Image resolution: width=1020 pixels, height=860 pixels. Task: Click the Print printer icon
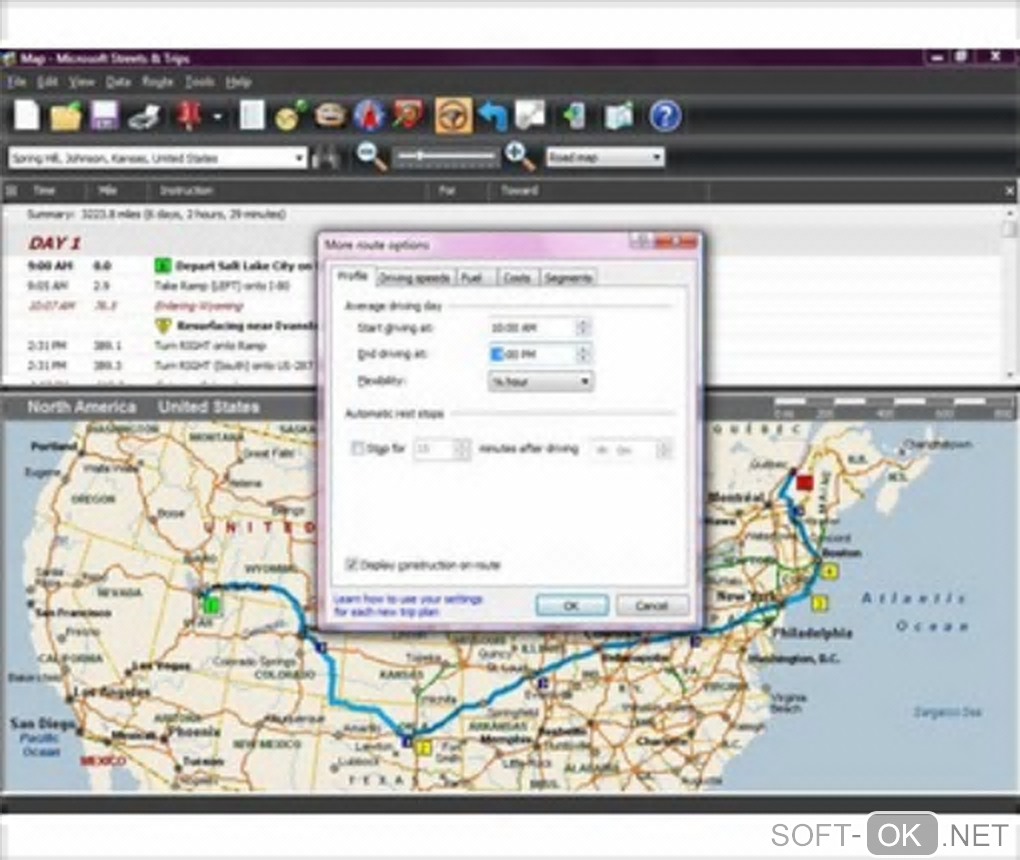pyautogui.click(x=144, y=117)
